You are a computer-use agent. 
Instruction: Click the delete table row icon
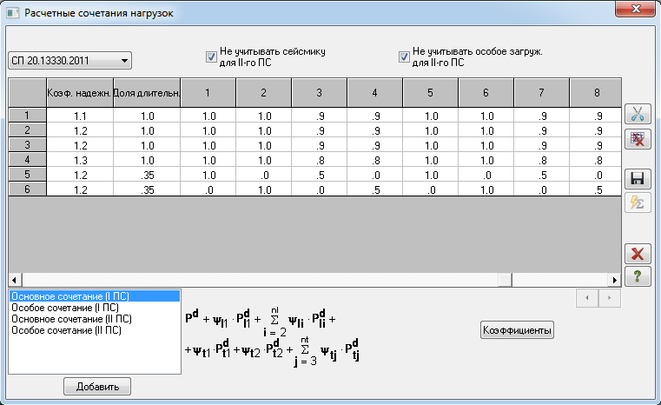(x=637, y=139)
